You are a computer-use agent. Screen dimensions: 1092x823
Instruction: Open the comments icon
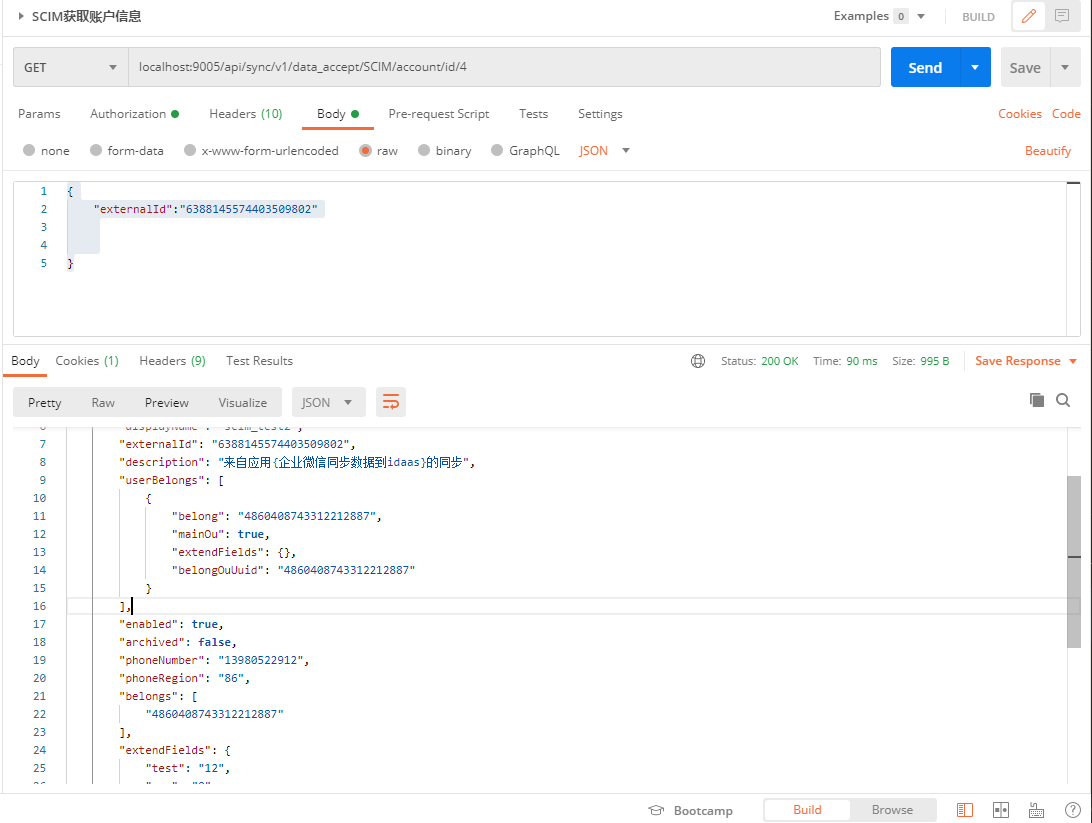(x=1062, y=16)
